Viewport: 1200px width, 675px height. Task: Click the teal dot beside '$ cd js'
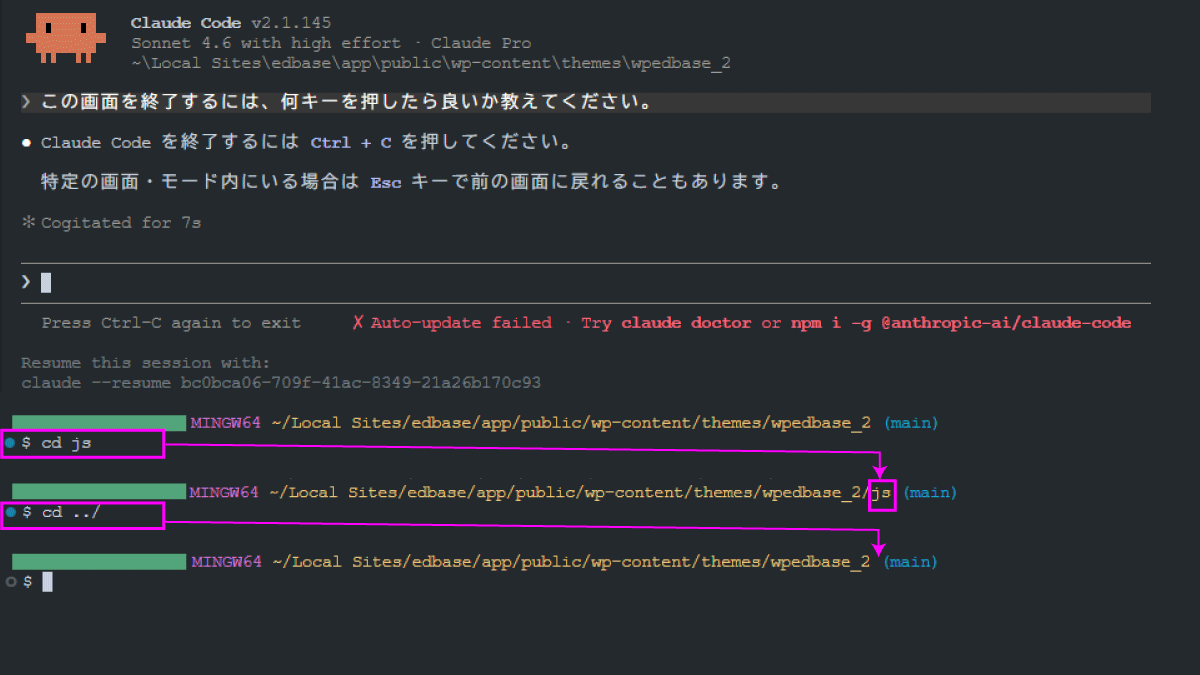coord(10,442)
